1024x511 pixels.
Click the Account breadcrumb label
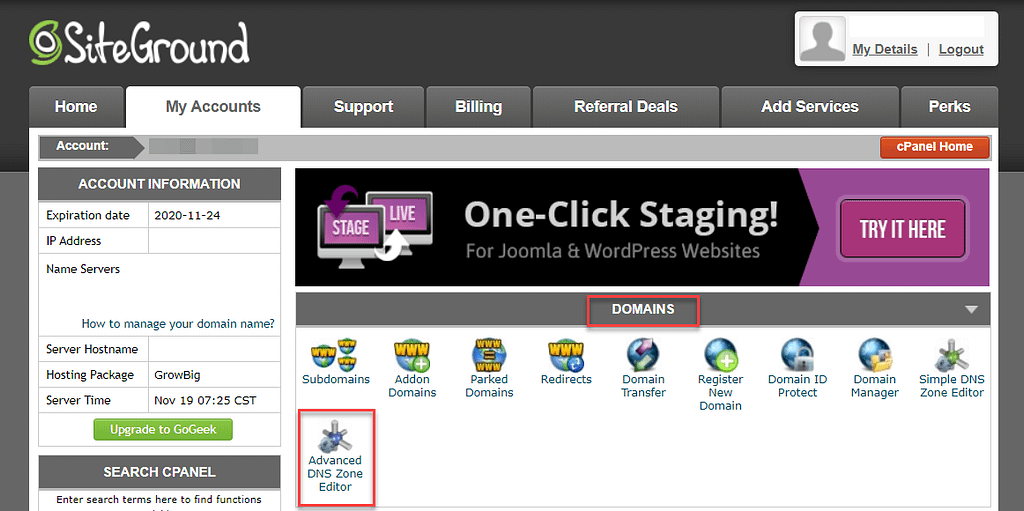(82, 146)
